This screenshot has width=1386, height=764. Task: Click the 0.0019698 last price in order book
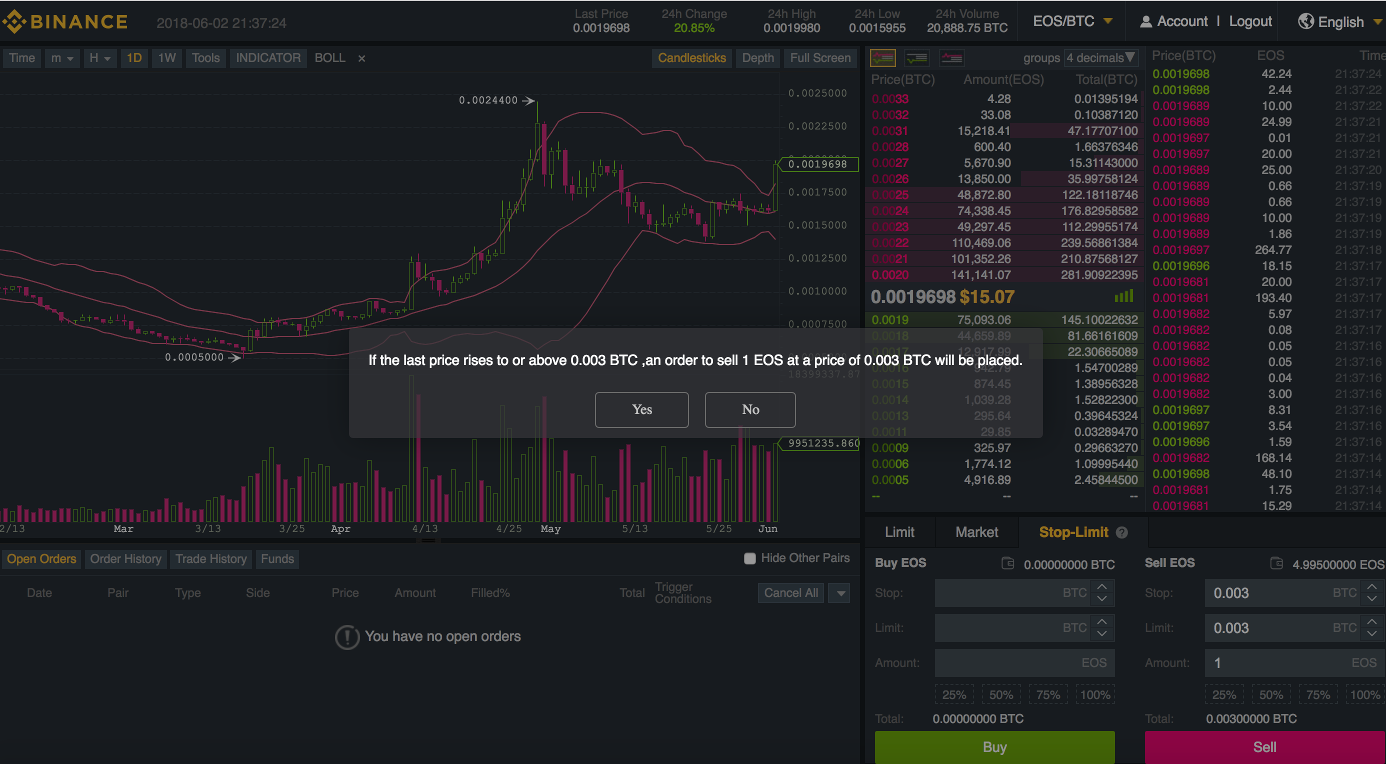click(x=913, y=297)
